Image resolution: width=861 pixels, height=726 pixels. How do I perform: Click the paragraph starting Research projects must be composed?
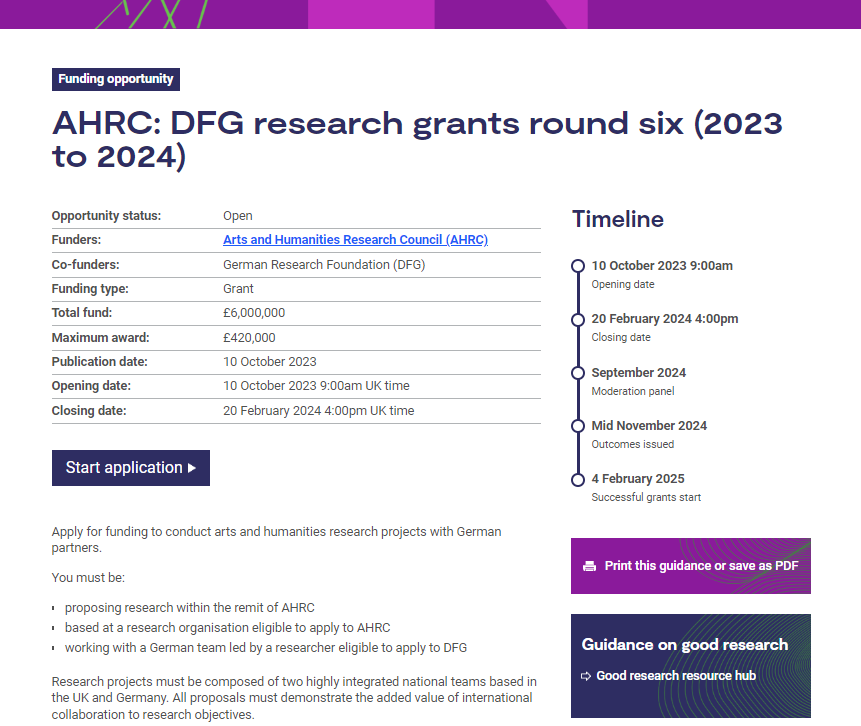click(x=294, y=698)
